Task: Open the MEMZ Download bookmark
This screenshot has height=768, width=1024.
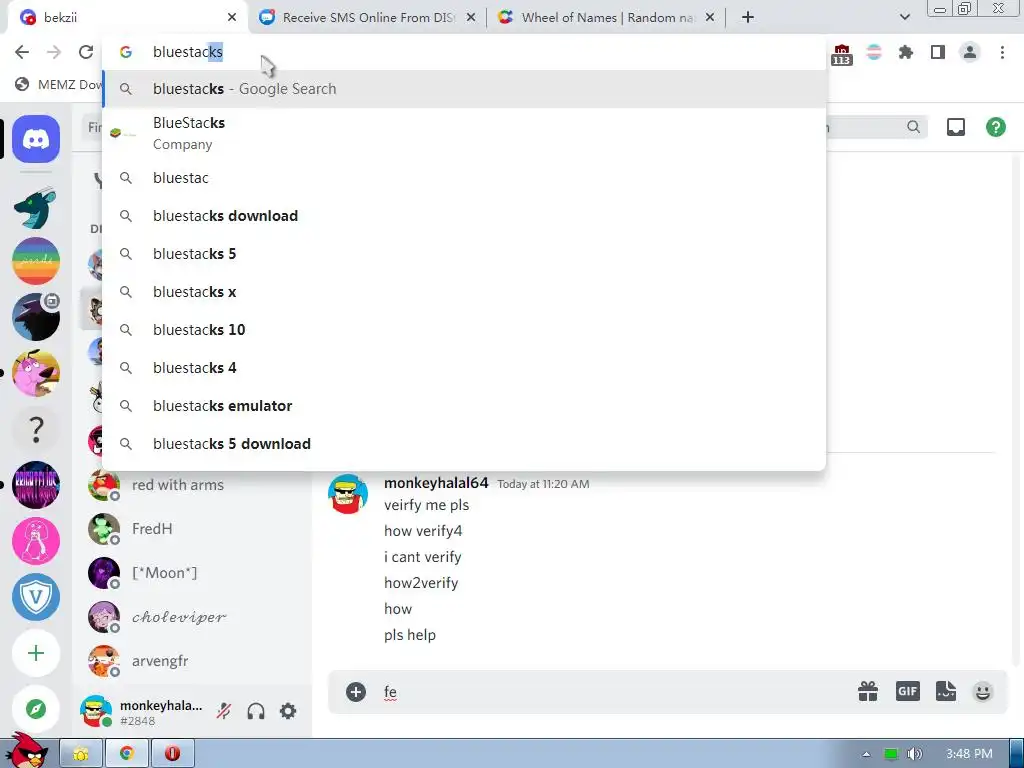Action: [59, 84]
